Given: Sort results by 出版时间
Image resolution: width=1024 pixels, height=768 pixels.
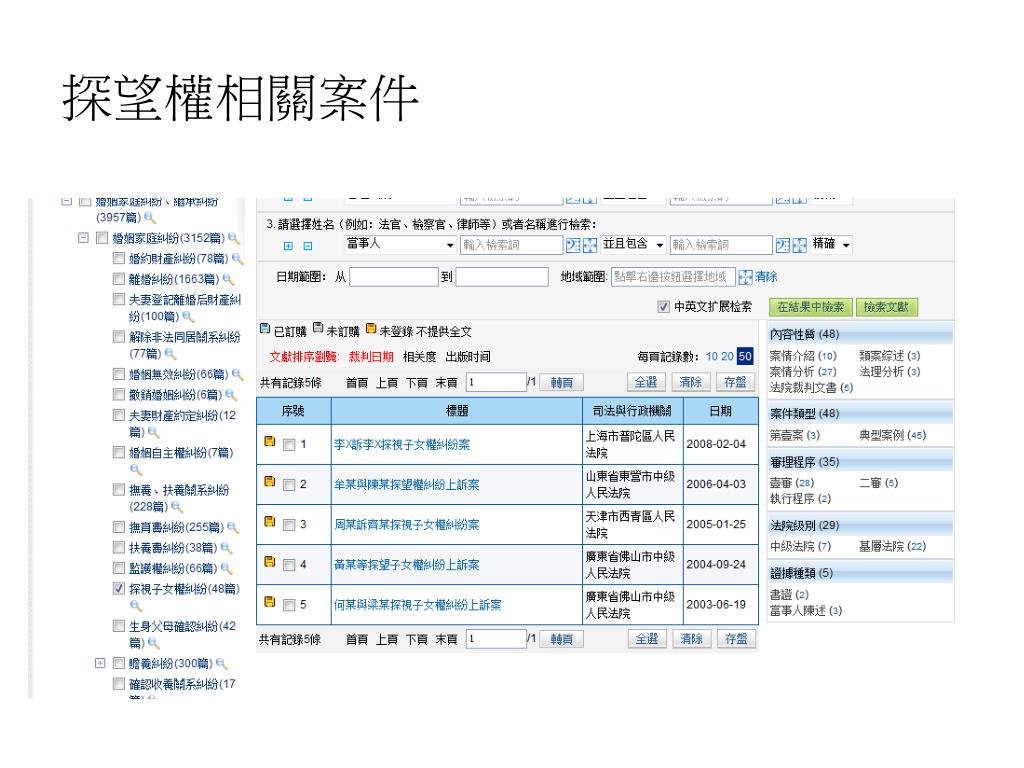Looking at the screenshot, I should [x=468, y=357].
